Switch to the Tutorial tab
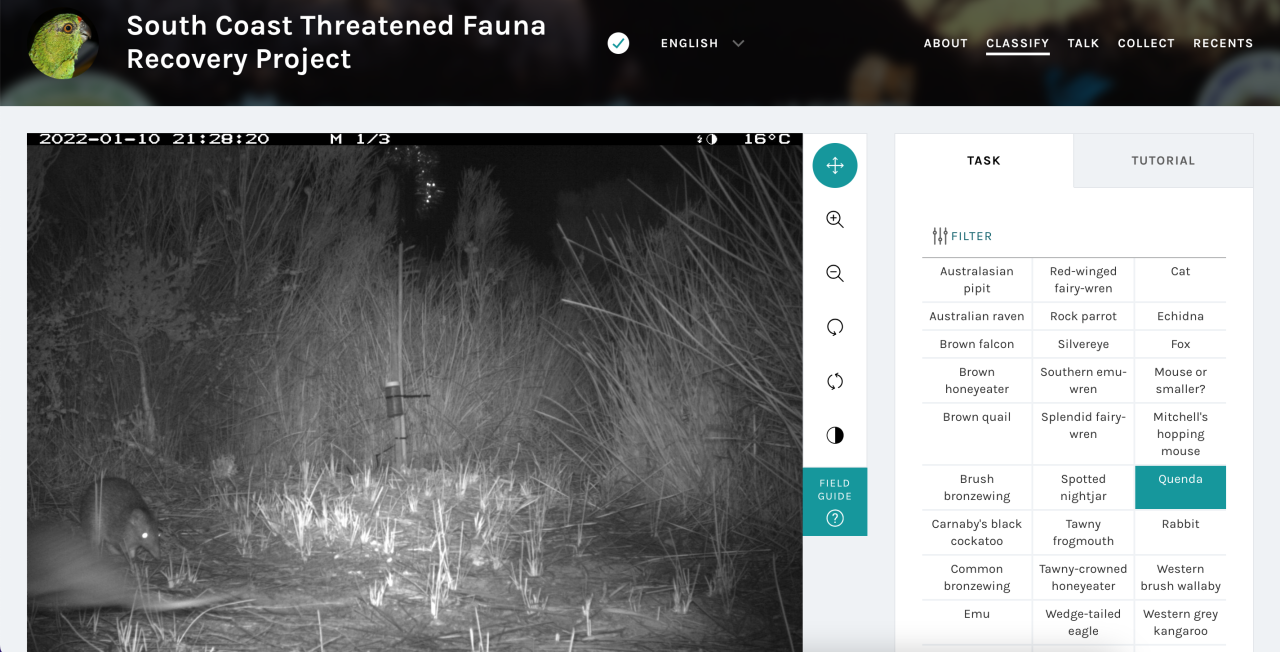Viewport: 1280px width, 652px height. (1163, 160)
